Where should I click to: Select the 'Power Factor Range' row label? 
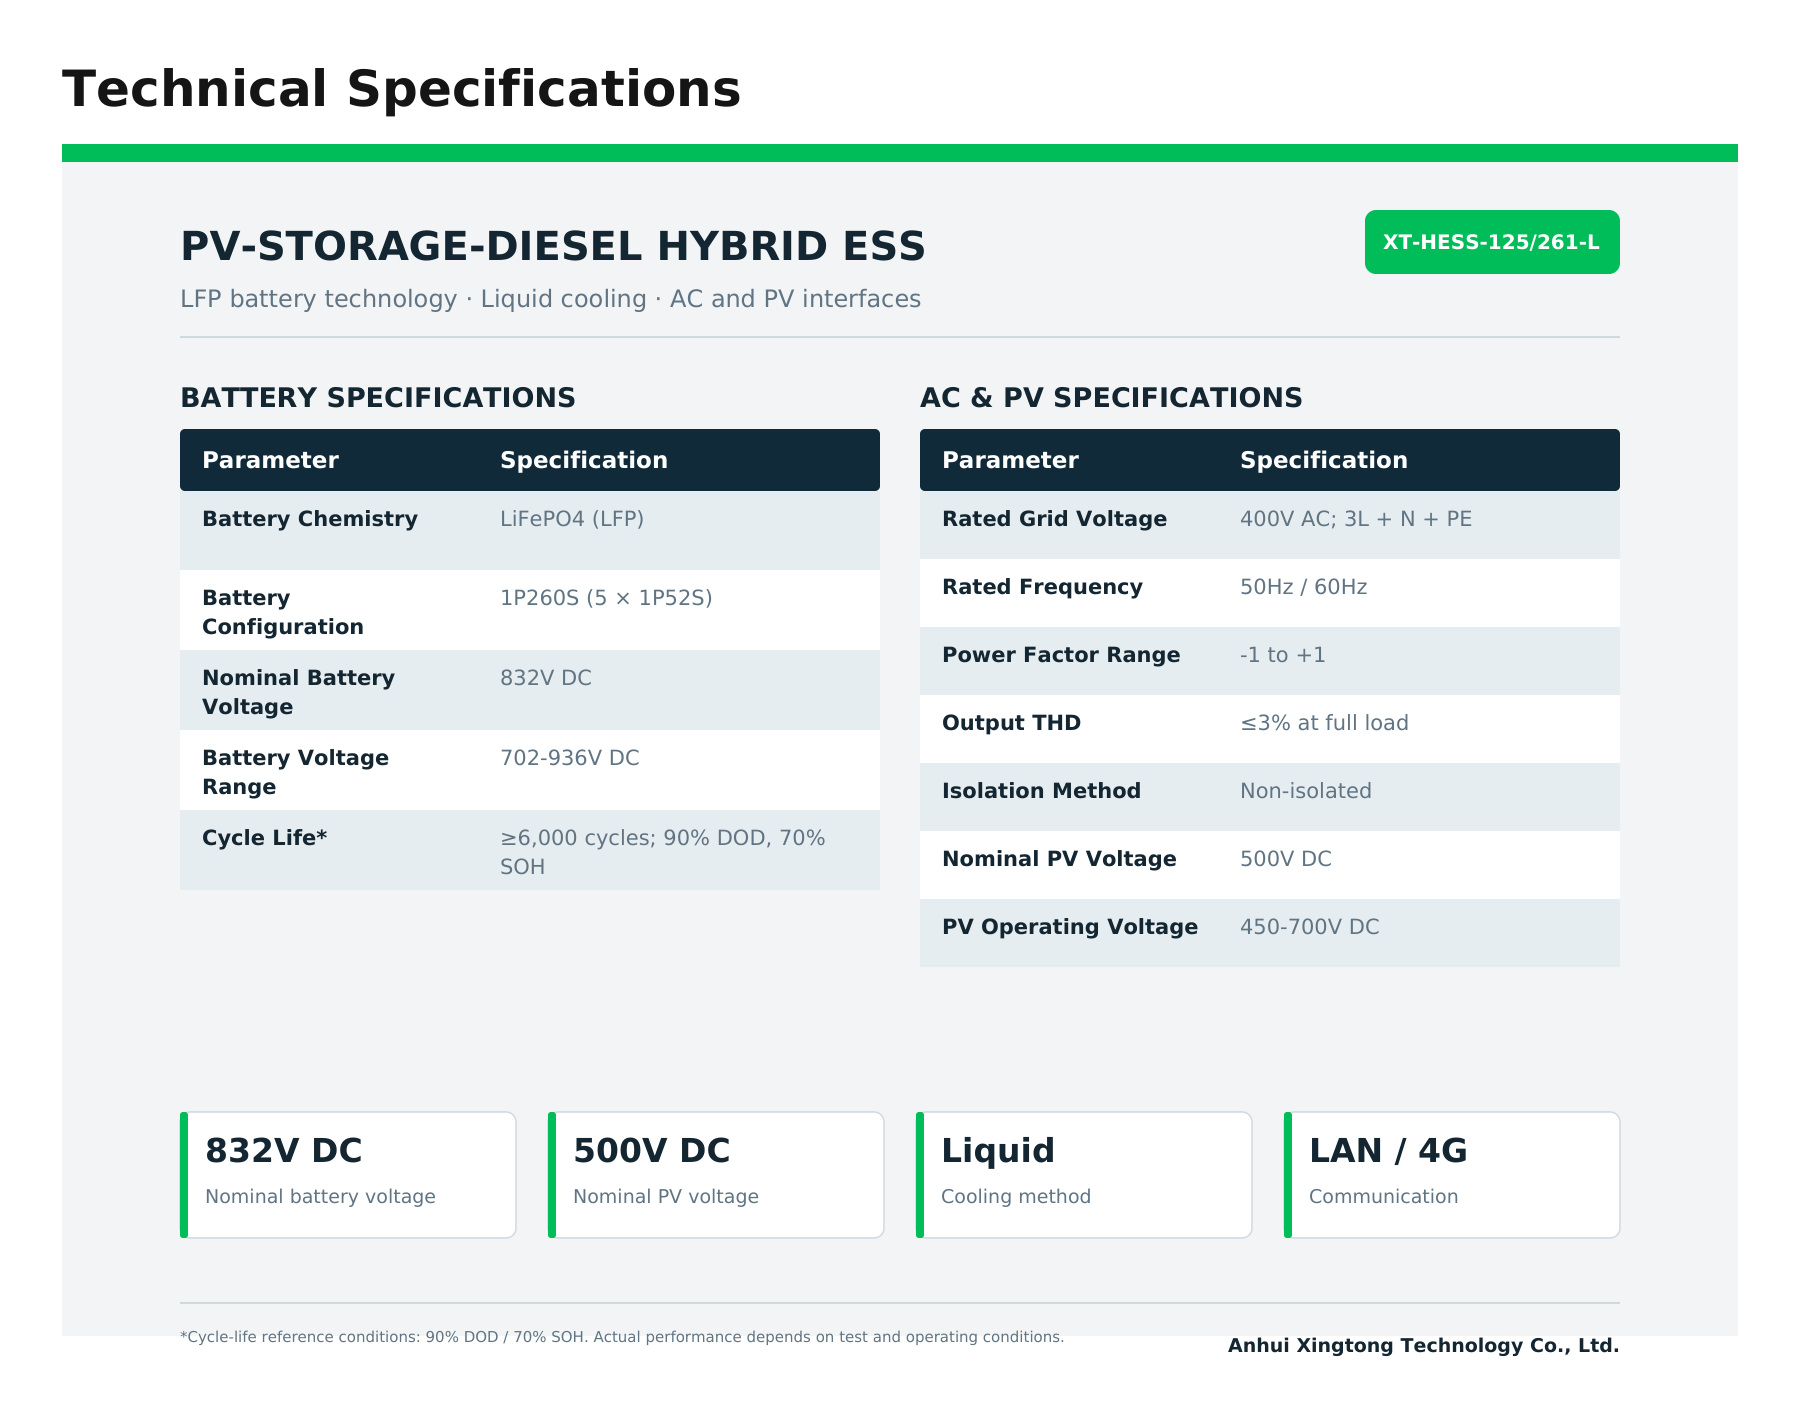coord(1061,655)
